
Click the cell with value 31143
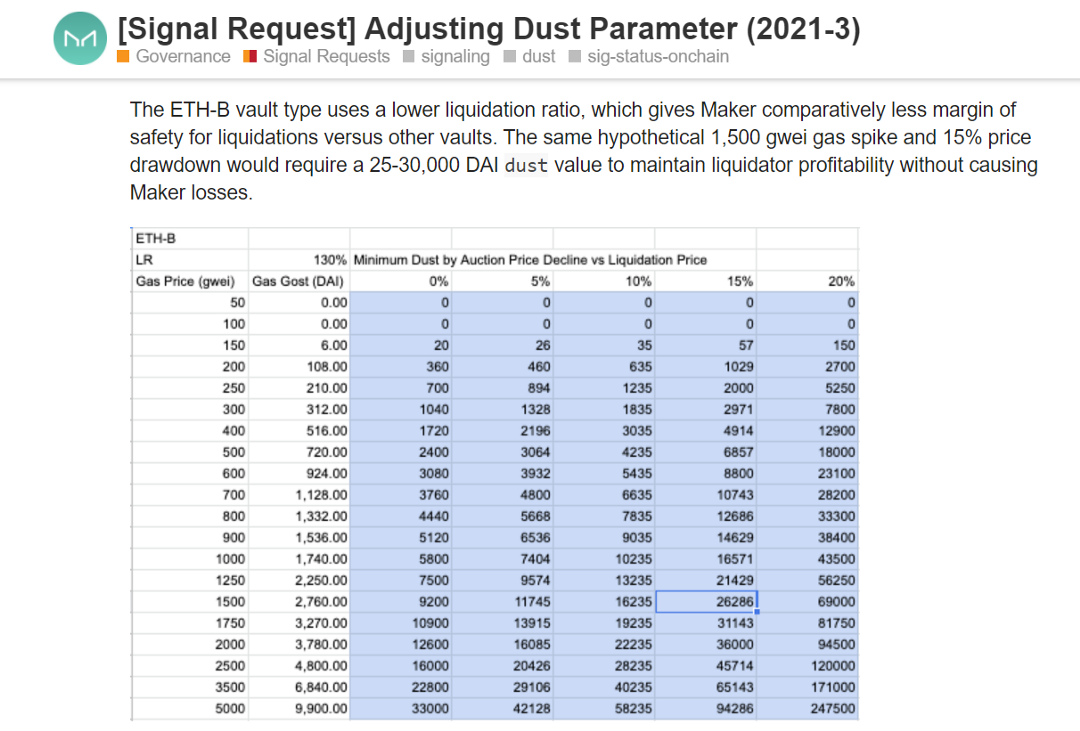(x=706, y=623)
